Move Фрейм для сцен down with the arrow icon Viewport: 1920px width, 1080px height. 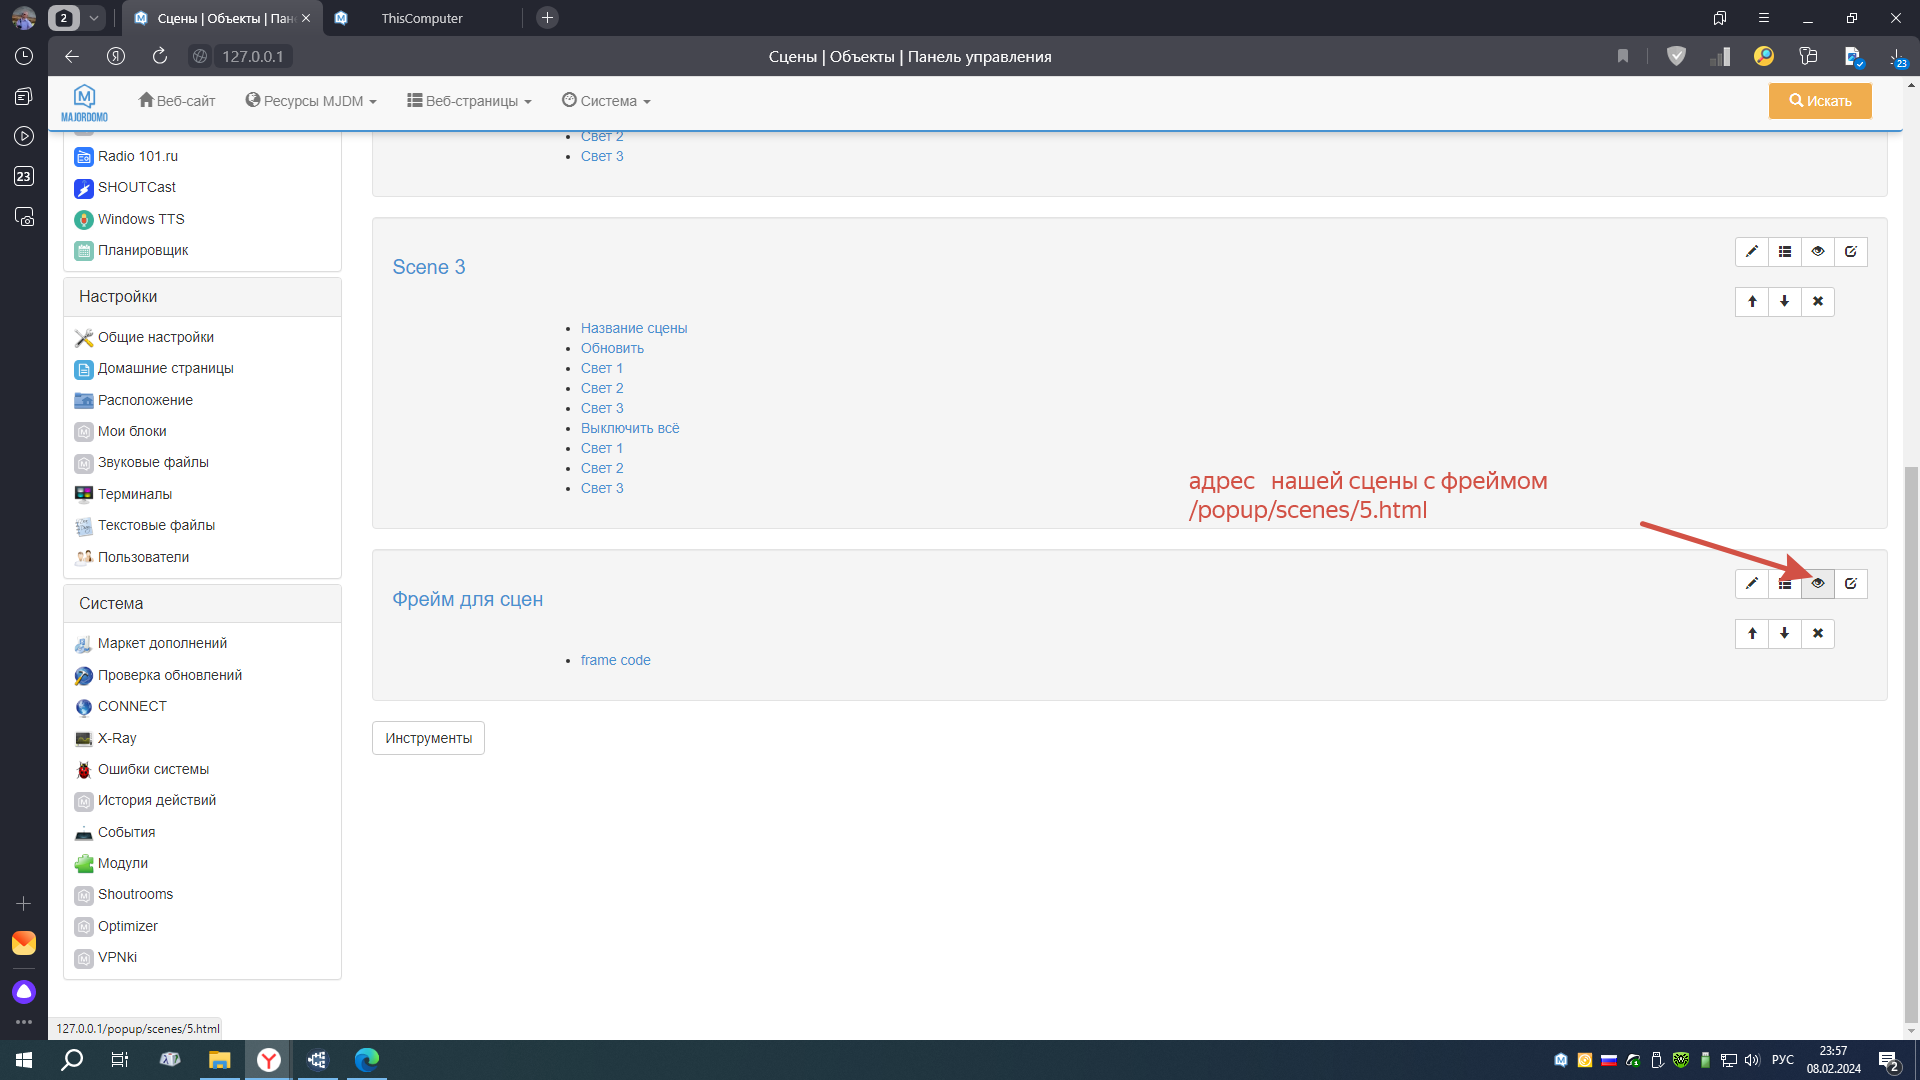click(1785, 634)
